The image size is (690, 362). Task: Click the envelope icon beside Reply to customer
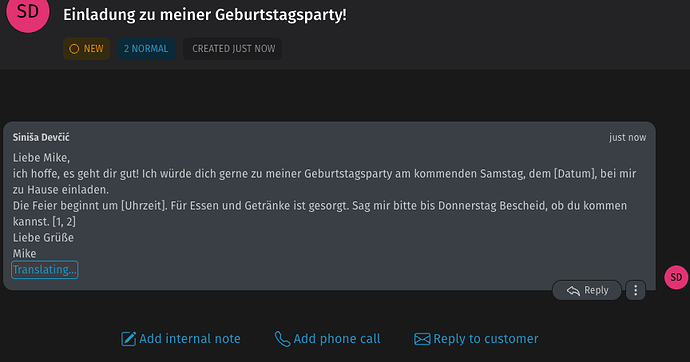[x=422, y=339]
